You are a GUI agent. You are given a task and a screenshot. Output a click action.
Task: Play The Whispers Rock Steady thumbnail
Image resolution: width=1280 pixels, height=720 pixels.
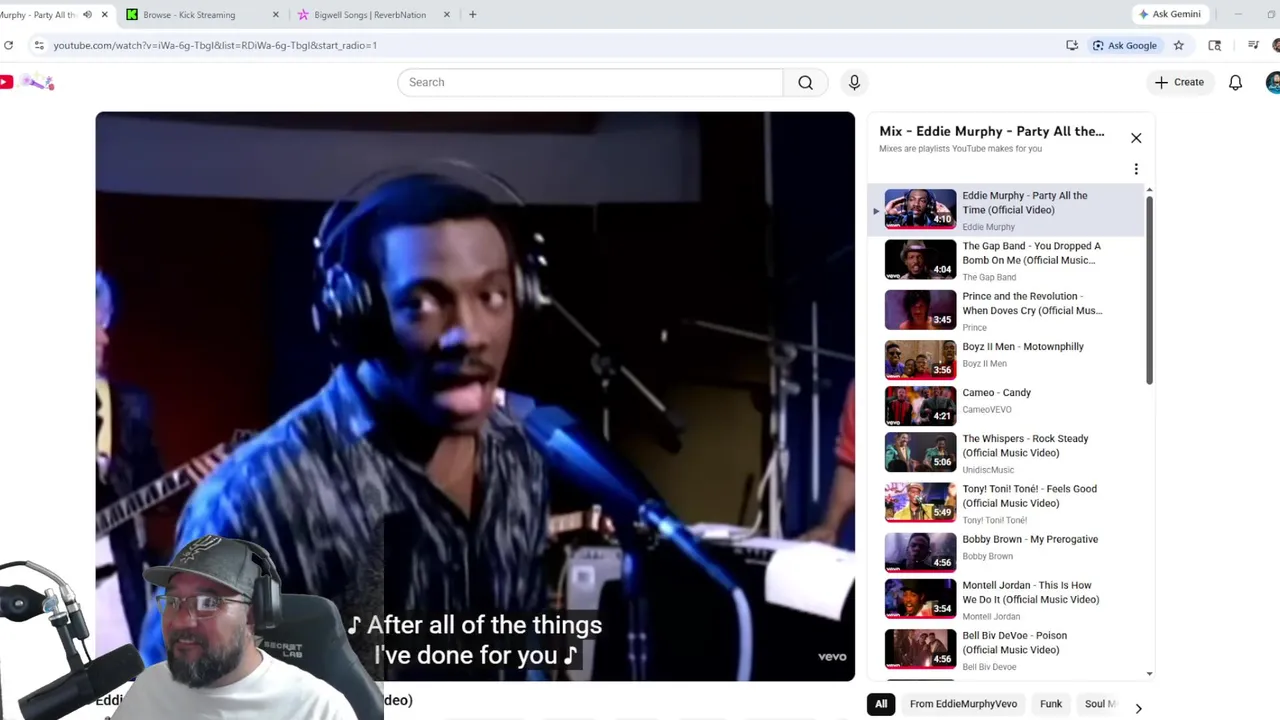pyautogui.click(x=920, y=452)
